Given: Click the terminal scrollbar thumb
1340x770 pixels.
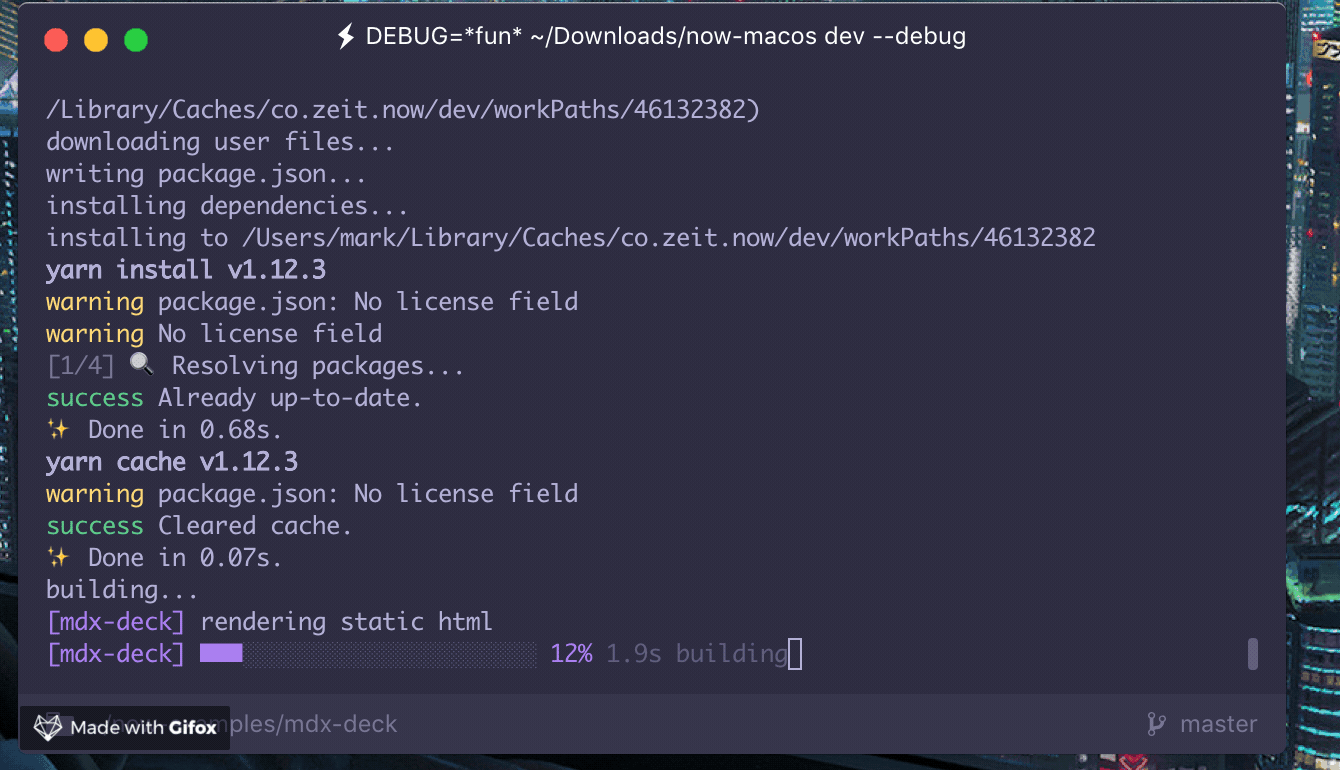Looking at the screenshot, I should pyautogui.click(x=1252, y=654).
